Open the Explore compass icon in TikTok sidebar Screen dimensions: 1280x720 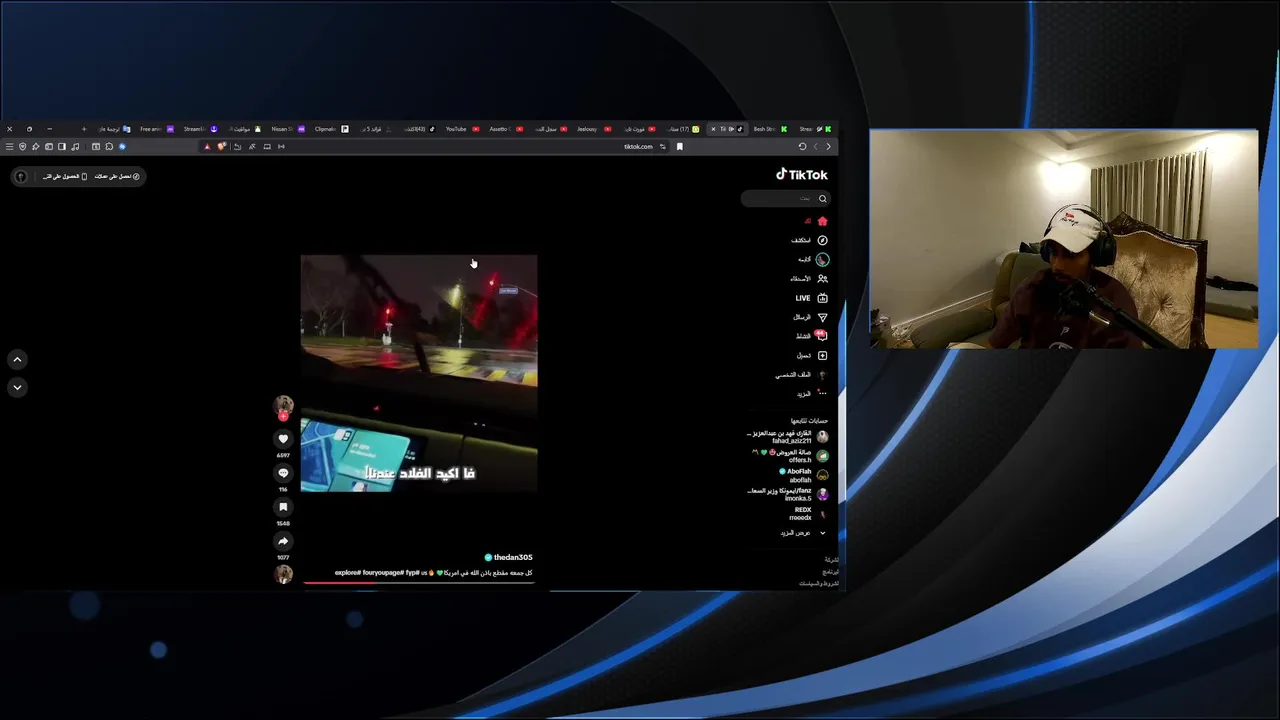tap(822, 240)
